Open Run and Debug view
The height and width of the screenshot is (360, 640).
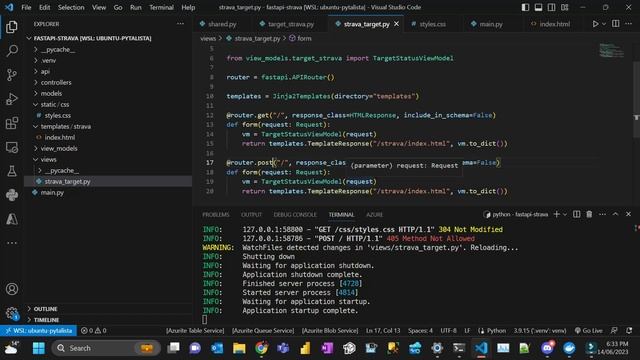pyautogui.click(x=12, y=99)
